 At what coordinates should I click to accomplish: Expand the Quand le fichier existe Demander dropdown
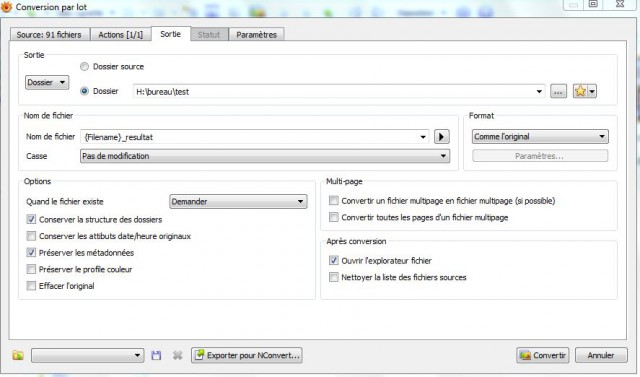pos(238,202)
